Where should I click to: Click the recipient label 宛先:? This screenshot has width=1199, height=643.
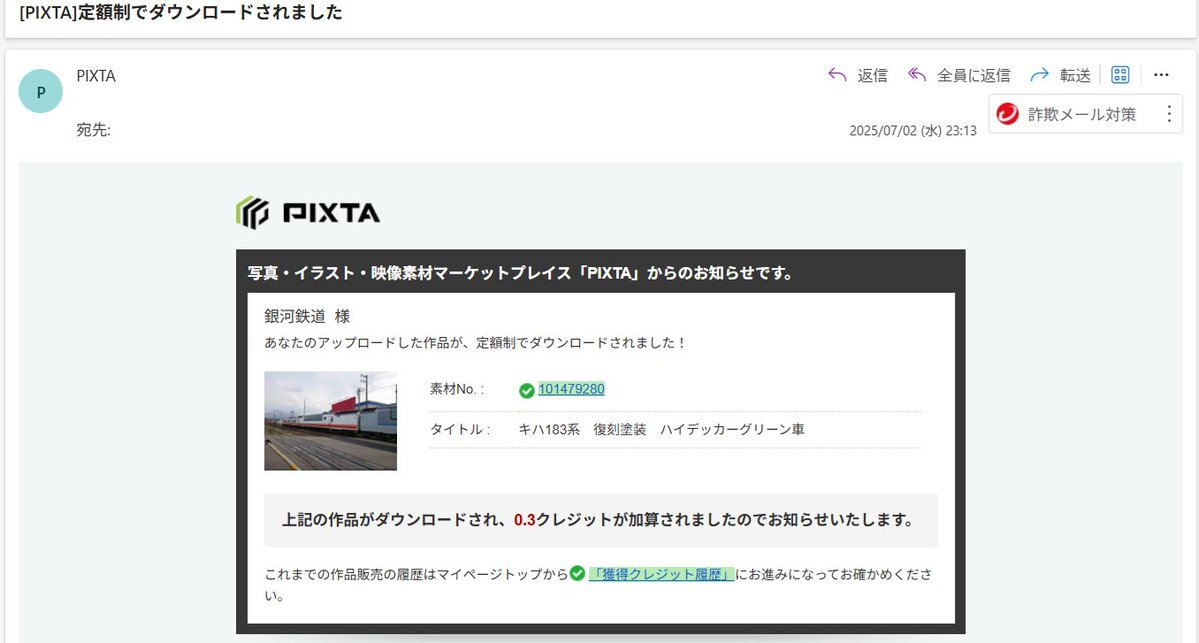(x=93, y=130)
